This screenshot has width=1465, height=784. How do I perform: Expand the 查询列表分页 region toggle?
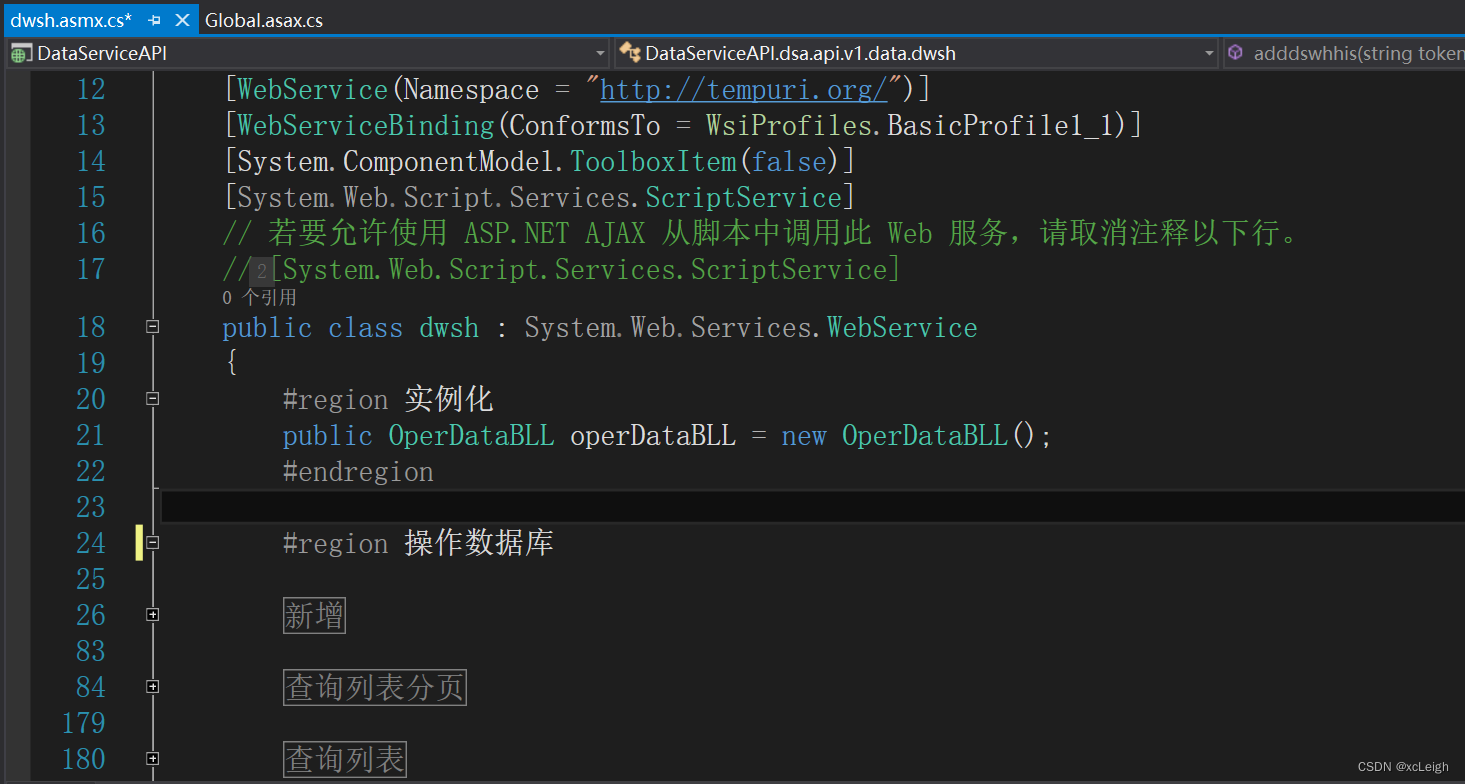(153, 687)
